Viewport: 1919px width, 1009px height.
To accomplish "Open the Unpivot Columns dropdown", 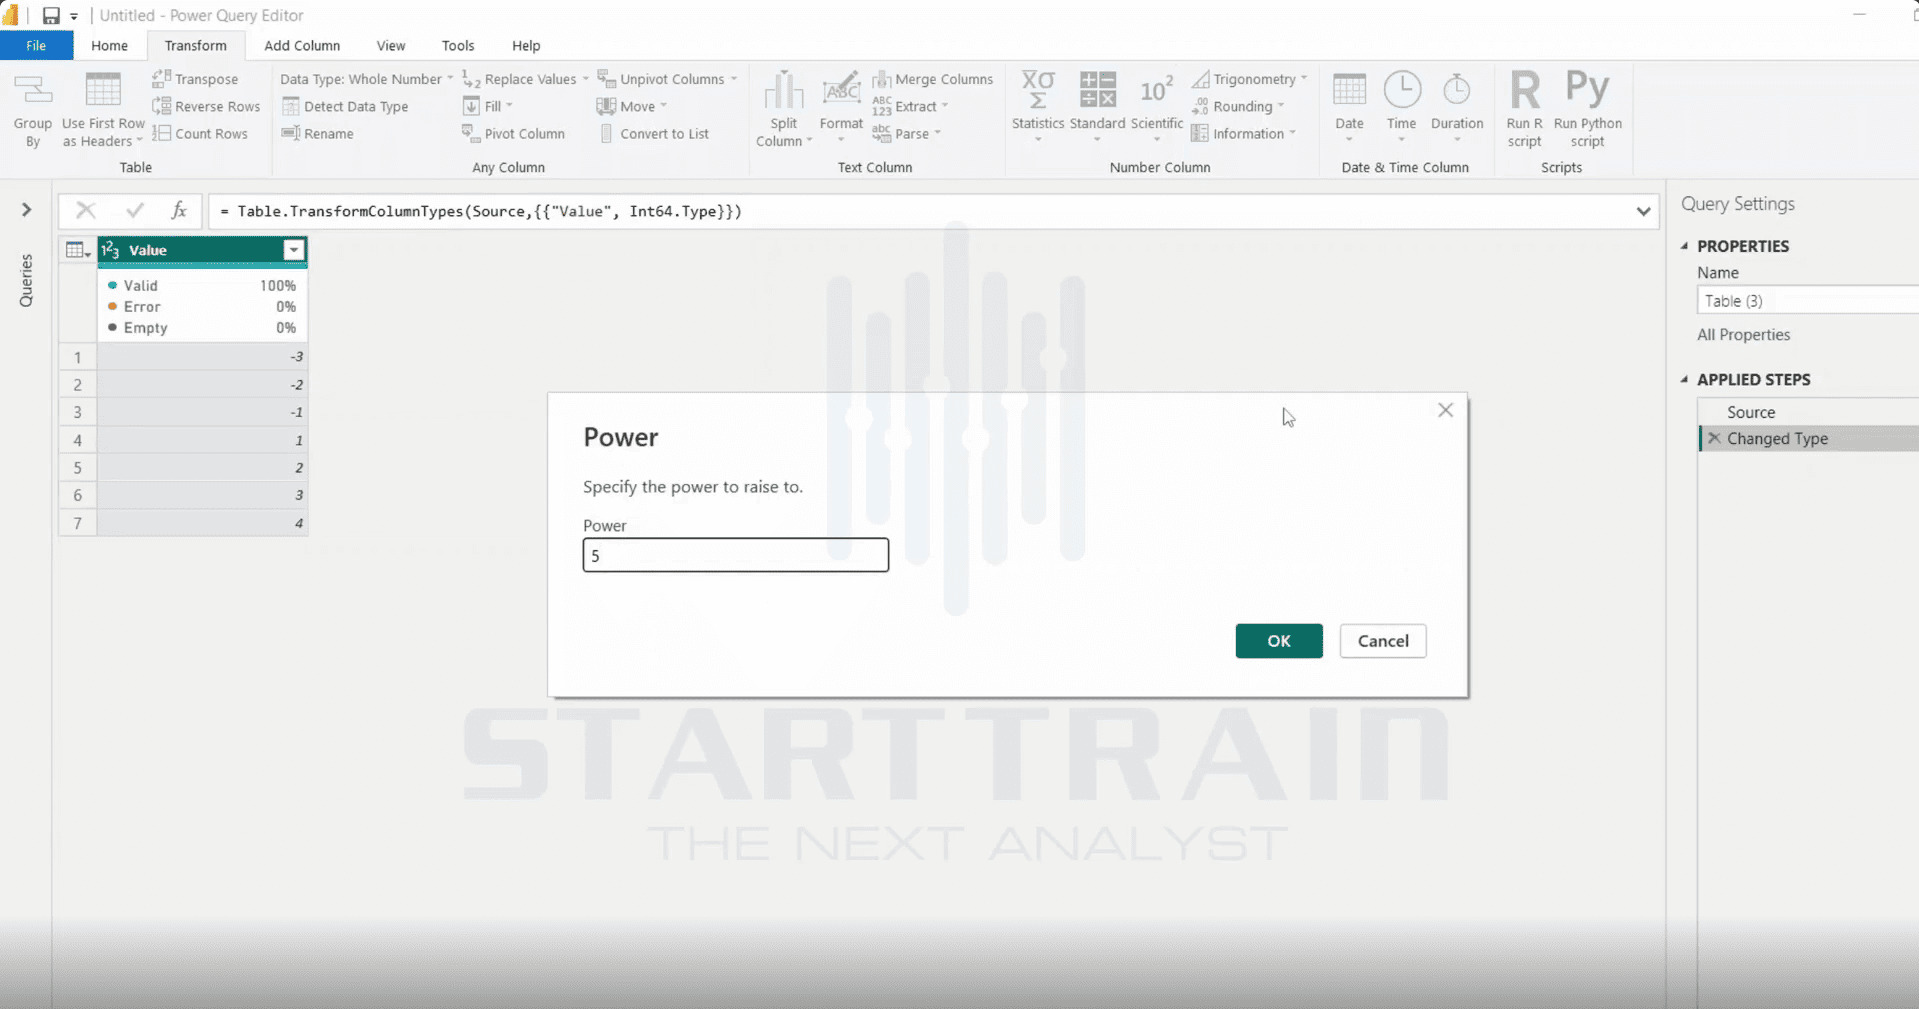I will pyautogui.click(x=667, y=79).
